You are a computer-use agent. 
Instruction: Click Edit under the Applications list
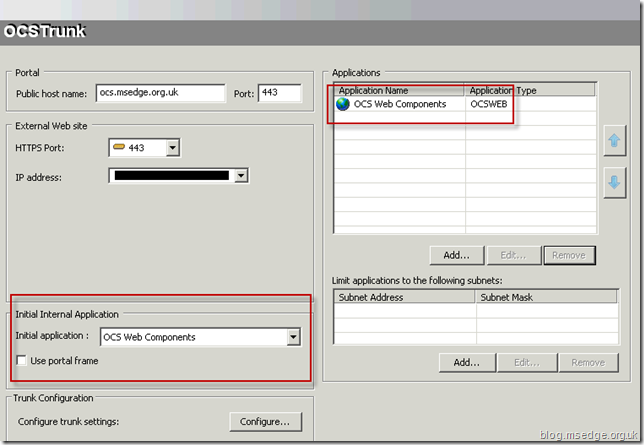513,255
